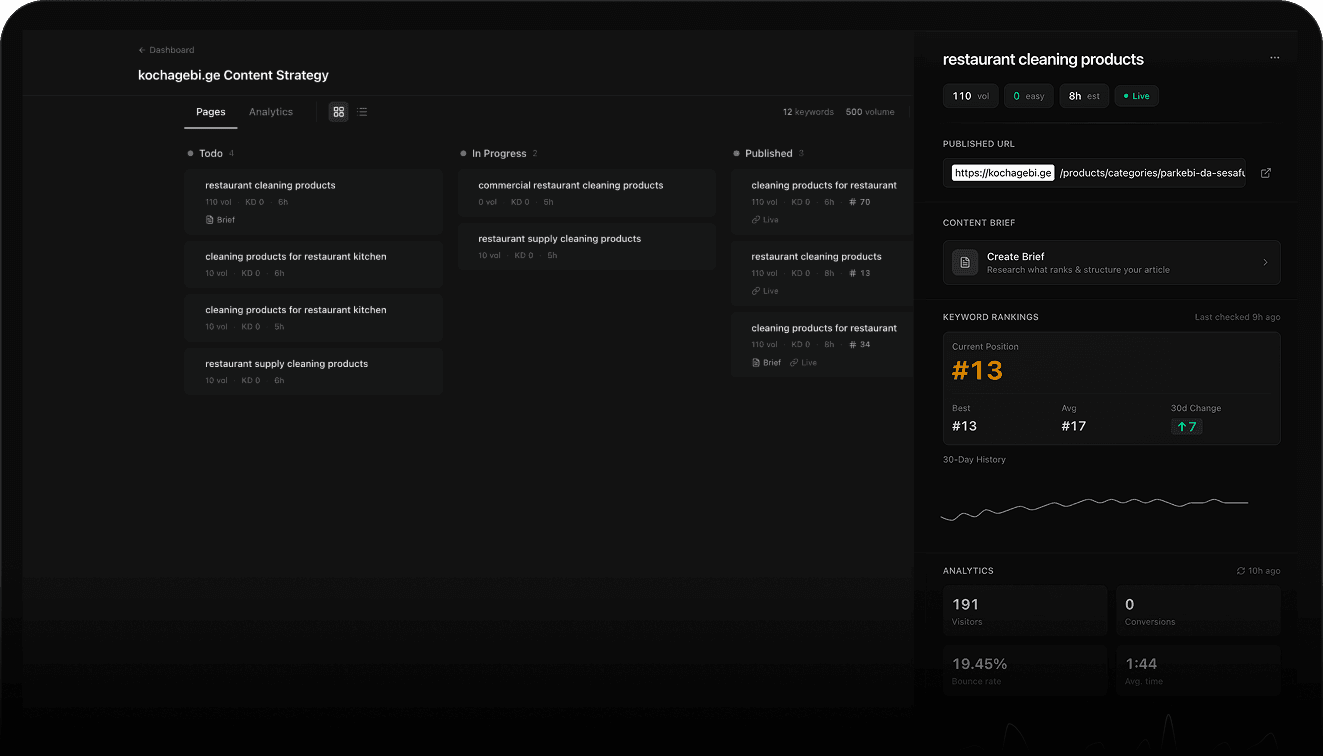Click the 30-Day History line chart
The image size is (1323, 756).
(x=1094, y=504)
